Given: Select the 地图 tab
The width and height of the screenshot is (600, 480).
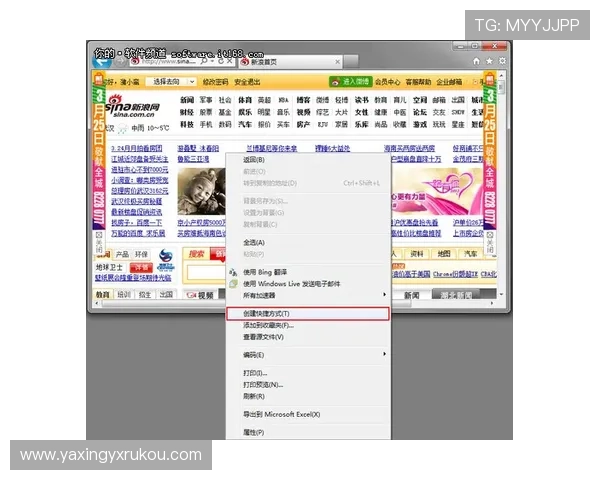Looking at the screenshot, I should [444, 253].
